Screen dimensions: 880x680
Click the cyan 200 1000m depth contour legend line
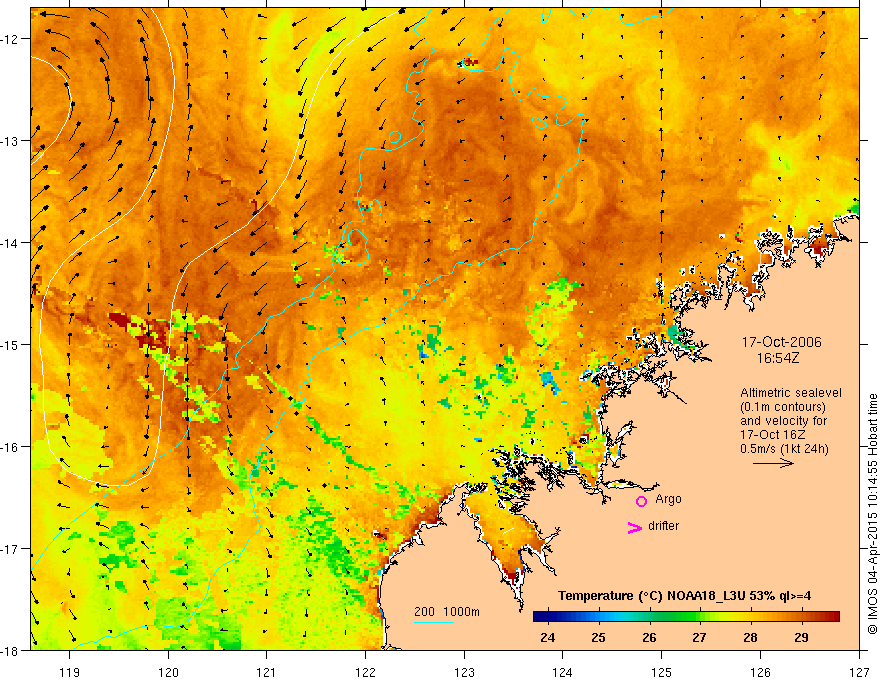tap(434, 622)
